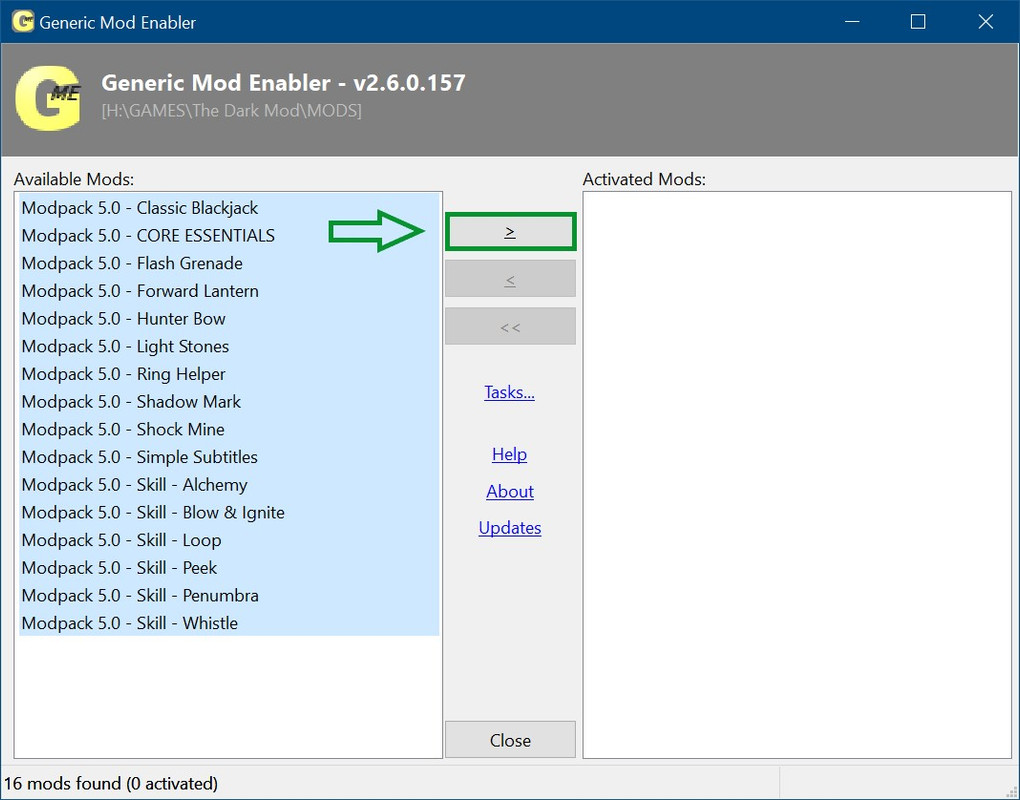Open the Tasks... link

pos(509,392)
